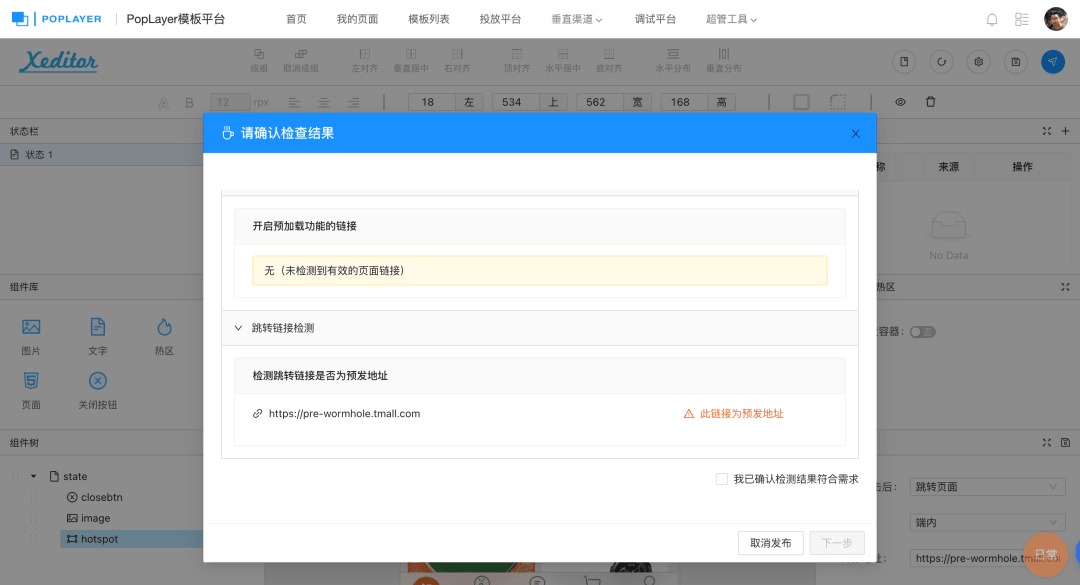Viewport: 1080px width, 585px height.
Task: Expand the 超管工具 dropdown menu
Action: (x=731, y=19)
